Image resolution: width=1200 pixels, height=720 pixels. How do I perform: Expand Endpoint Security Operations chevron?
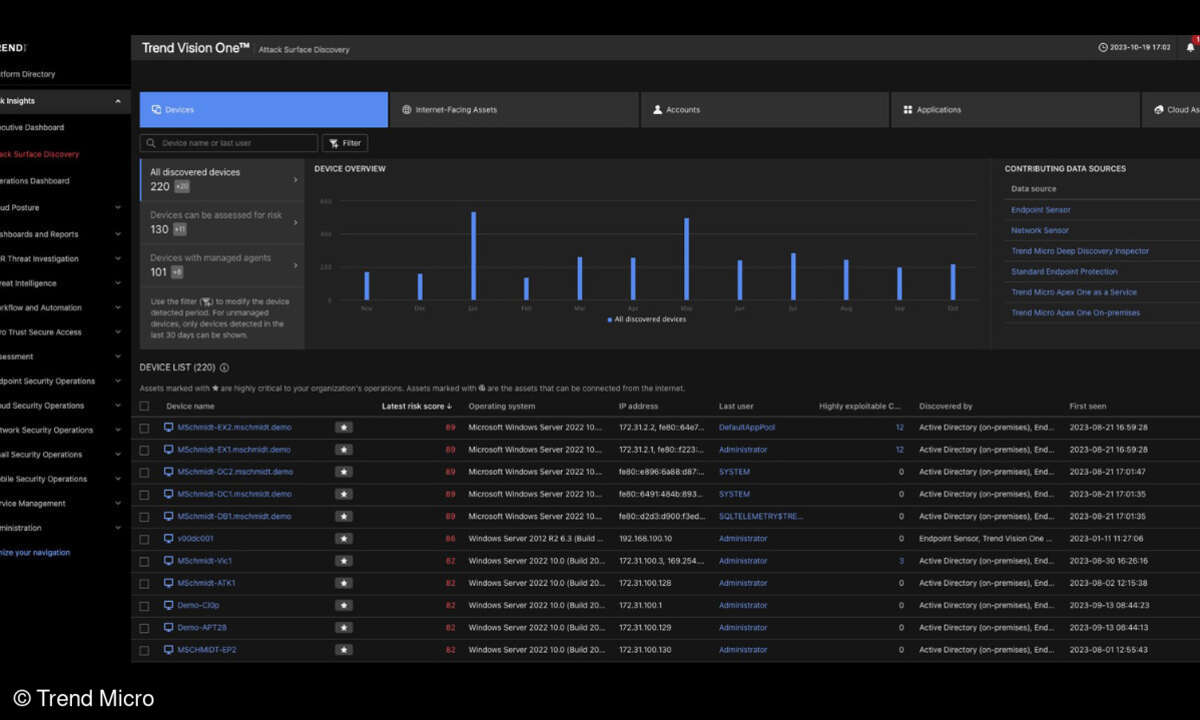tap(118, 381)
